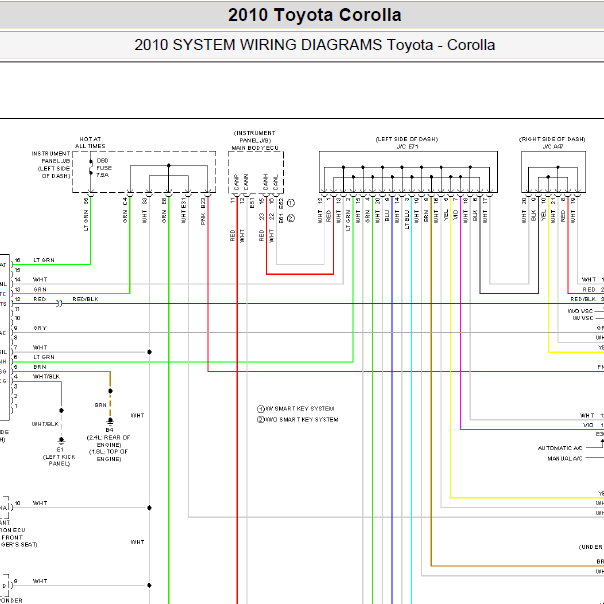Click the "LT GRN" label at connector pin 16
The height and width of the screenshot is (604, 604).
44,260
